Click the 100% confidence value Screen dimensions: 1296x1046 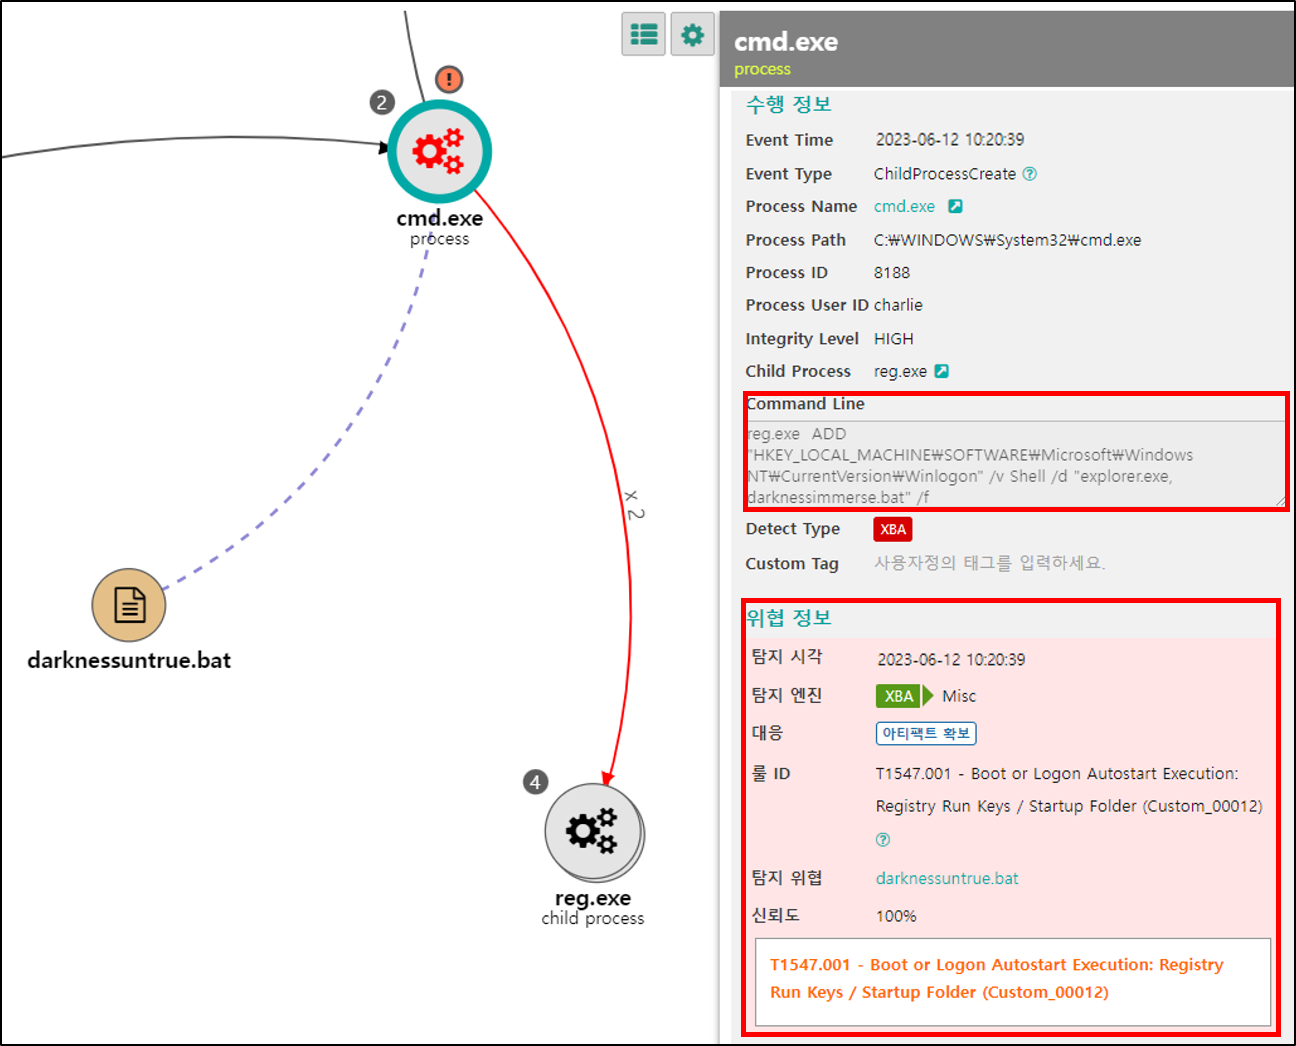[x=896, y=916]
